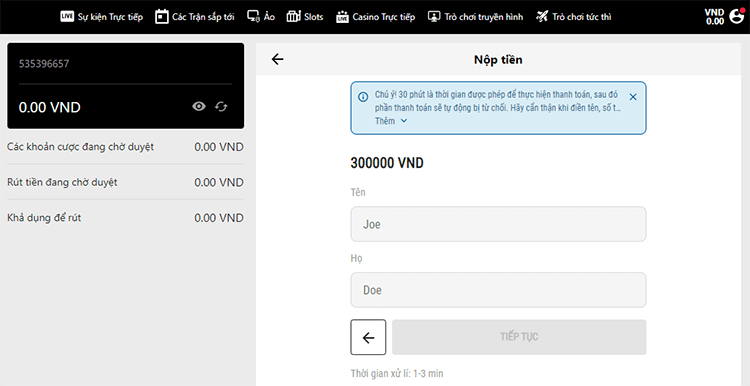Click the Nộp tiền page title
Screen dimensions: 750x386
pyautogui.click(x=498, y=60)
